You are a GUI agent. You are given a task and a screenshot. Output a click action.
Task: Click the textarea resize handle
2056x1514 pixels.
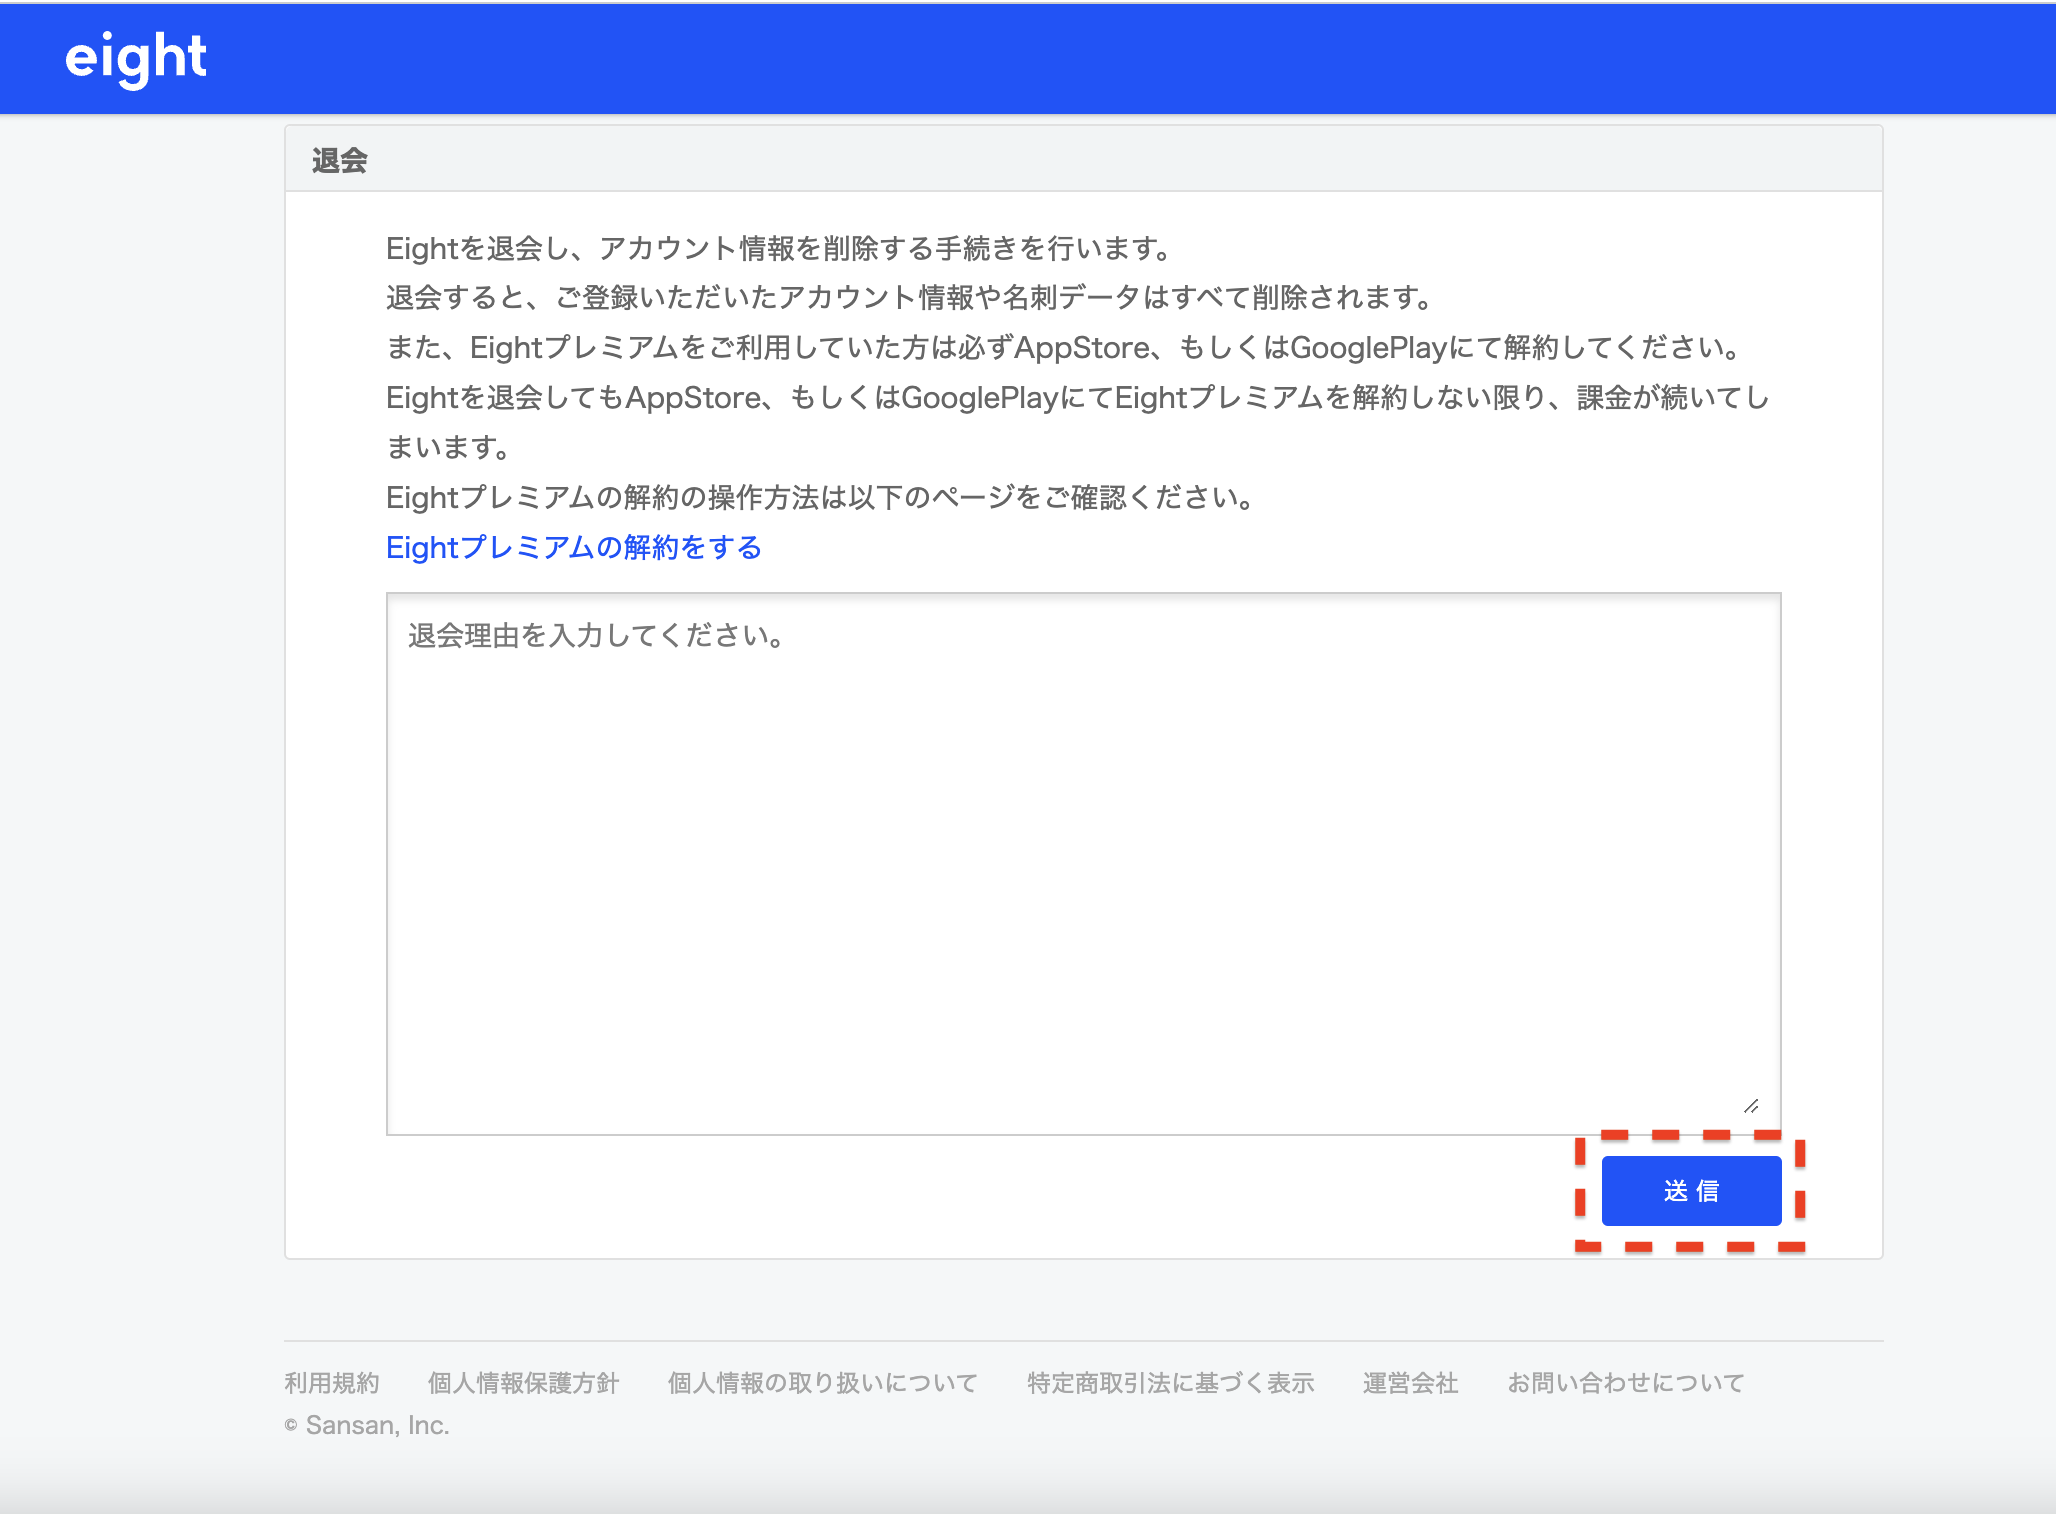pyautogui.click(x=1751, y=1106)
